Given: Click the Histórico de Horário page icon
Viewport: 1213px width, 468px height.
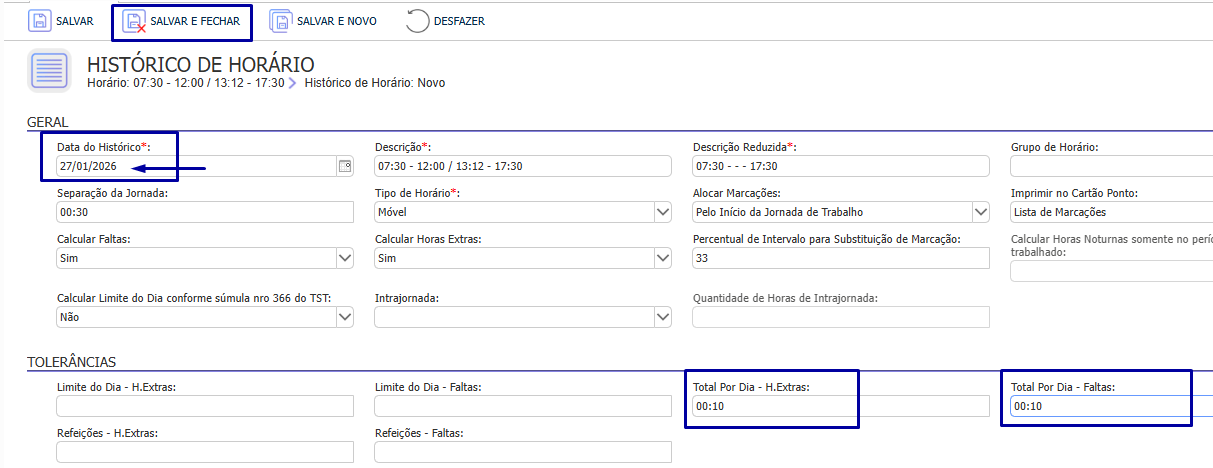Looking at the screenshot, I should (49, 71).
